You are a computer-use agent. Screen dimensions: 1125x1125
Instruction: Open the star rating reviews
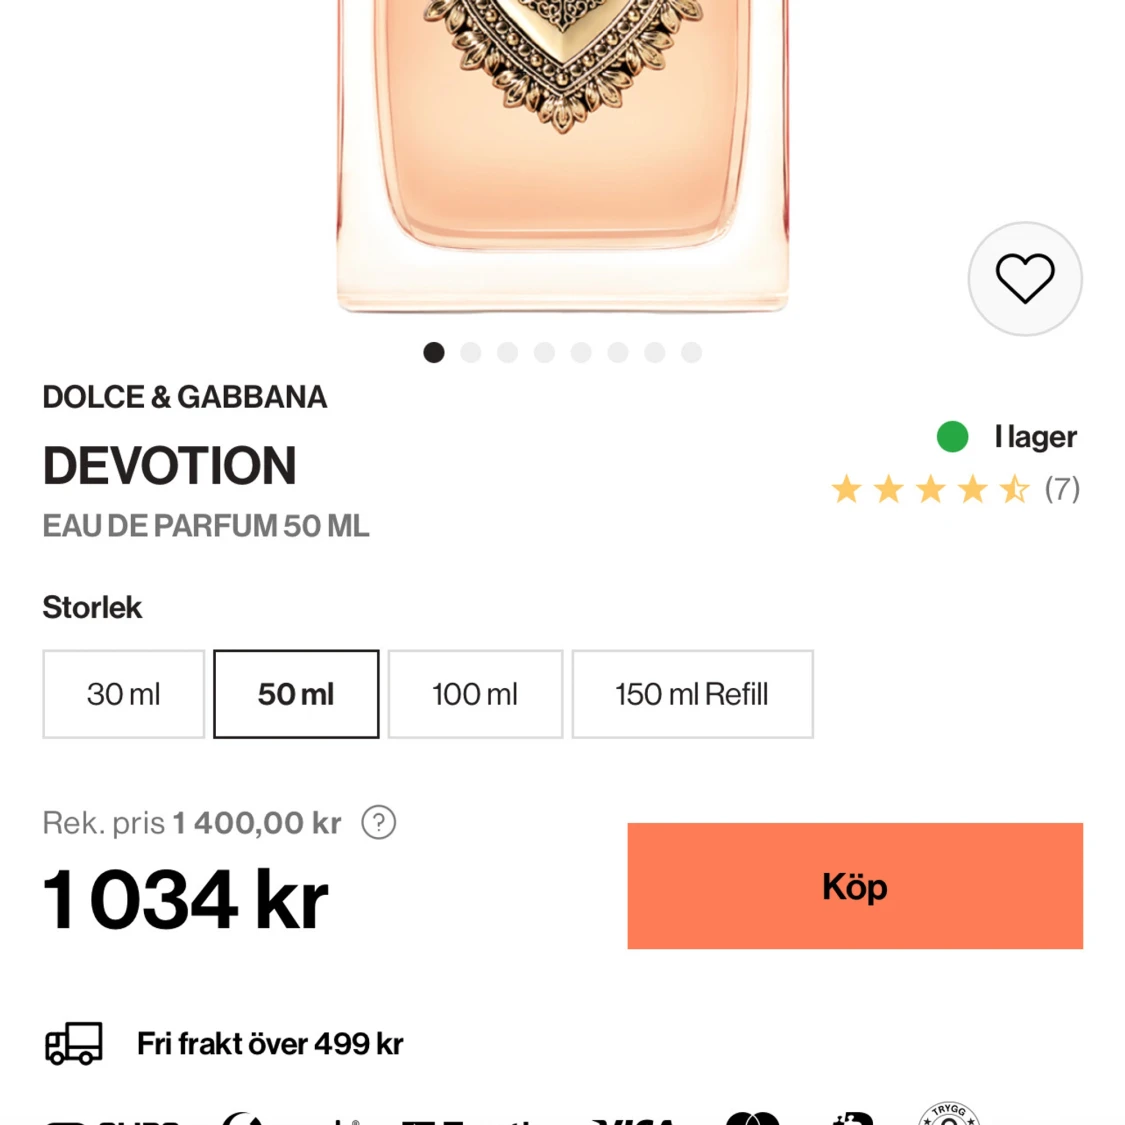[930, 489]
